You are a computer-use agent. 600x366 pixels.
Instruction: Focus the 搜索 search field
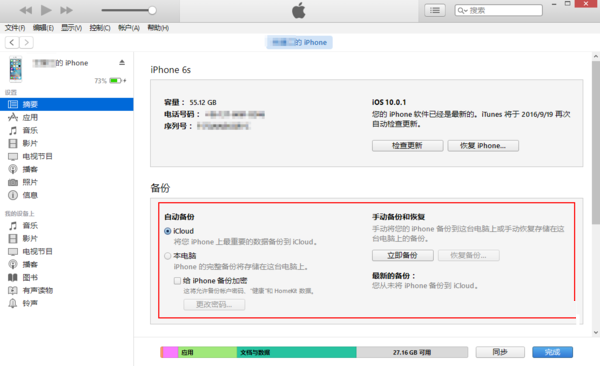[498, 10]
